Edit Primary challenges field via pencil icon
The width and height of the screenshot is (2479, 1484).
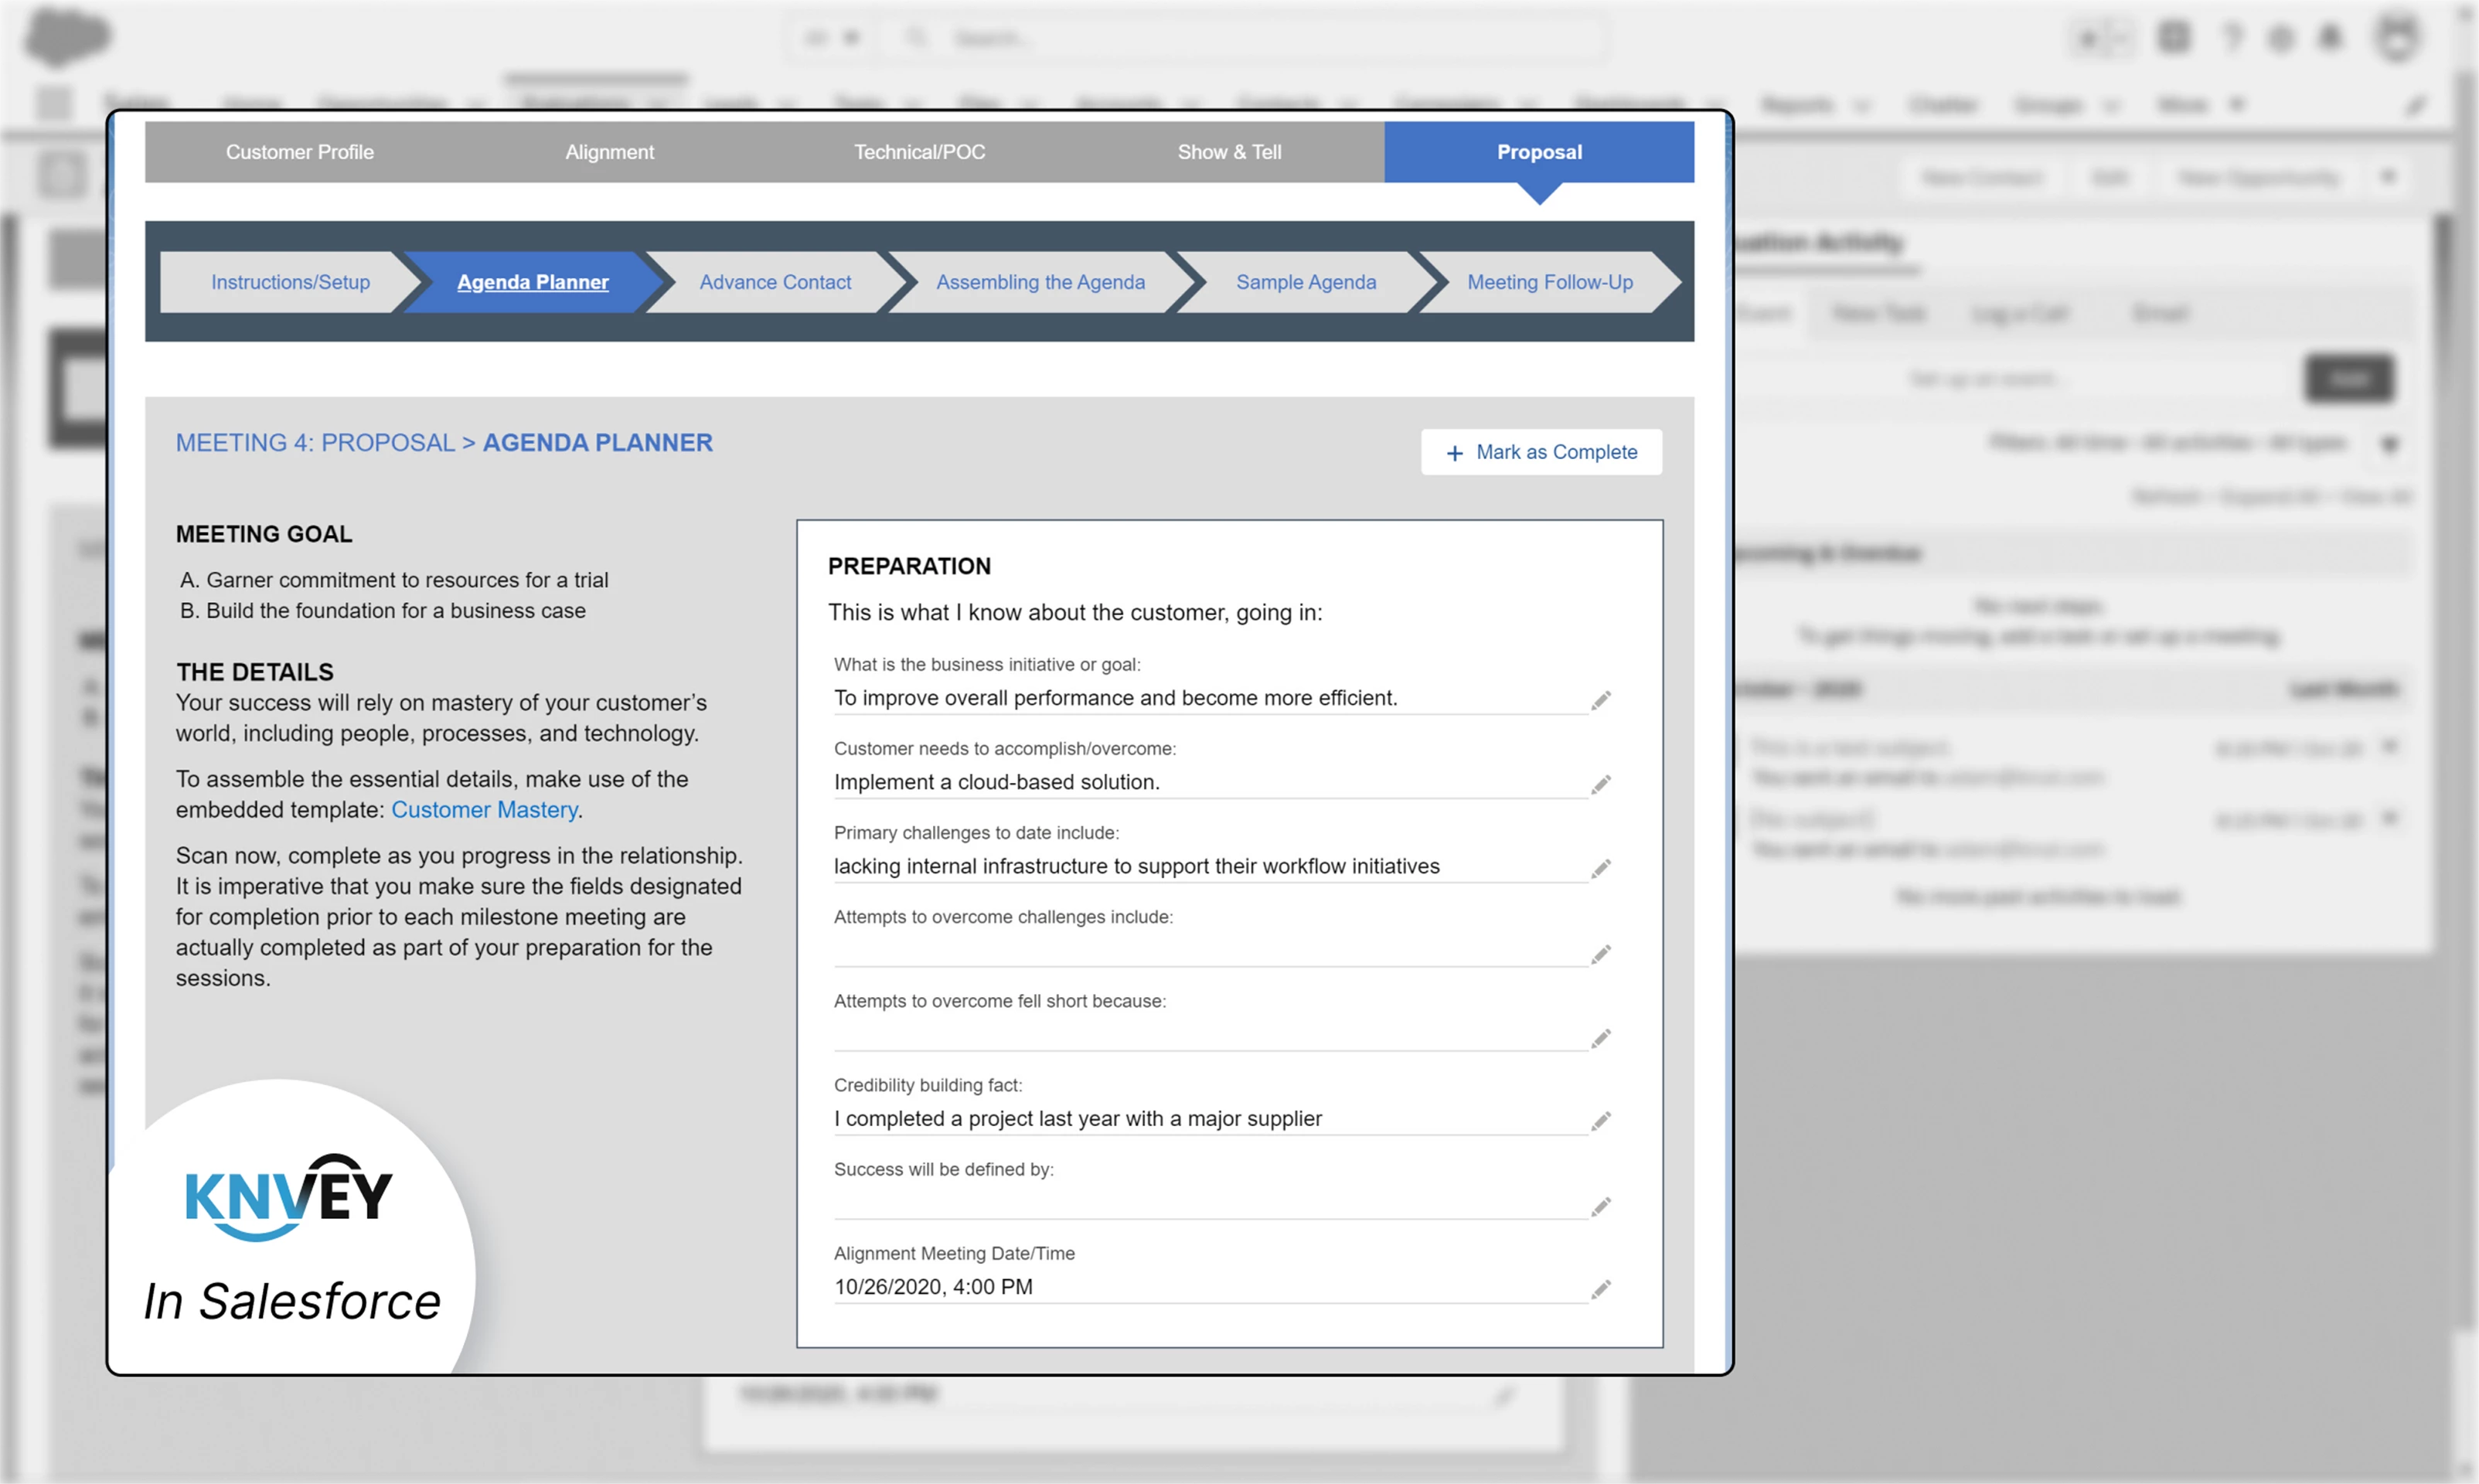pos(1601,868)
